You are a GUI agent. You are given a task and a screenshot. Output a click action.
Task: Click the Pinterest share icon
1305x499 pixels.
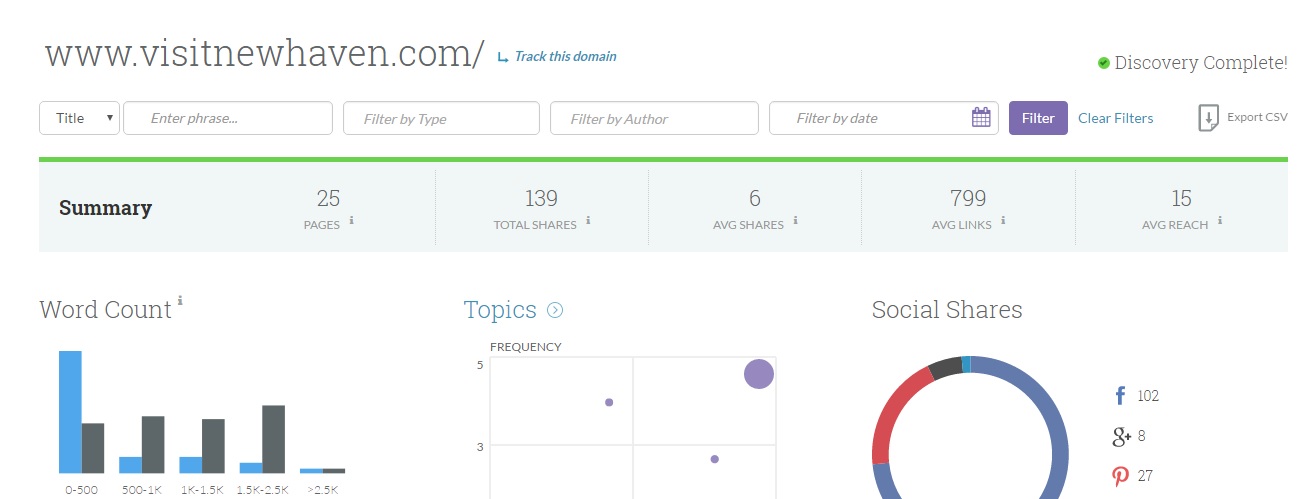(1120, 476)
